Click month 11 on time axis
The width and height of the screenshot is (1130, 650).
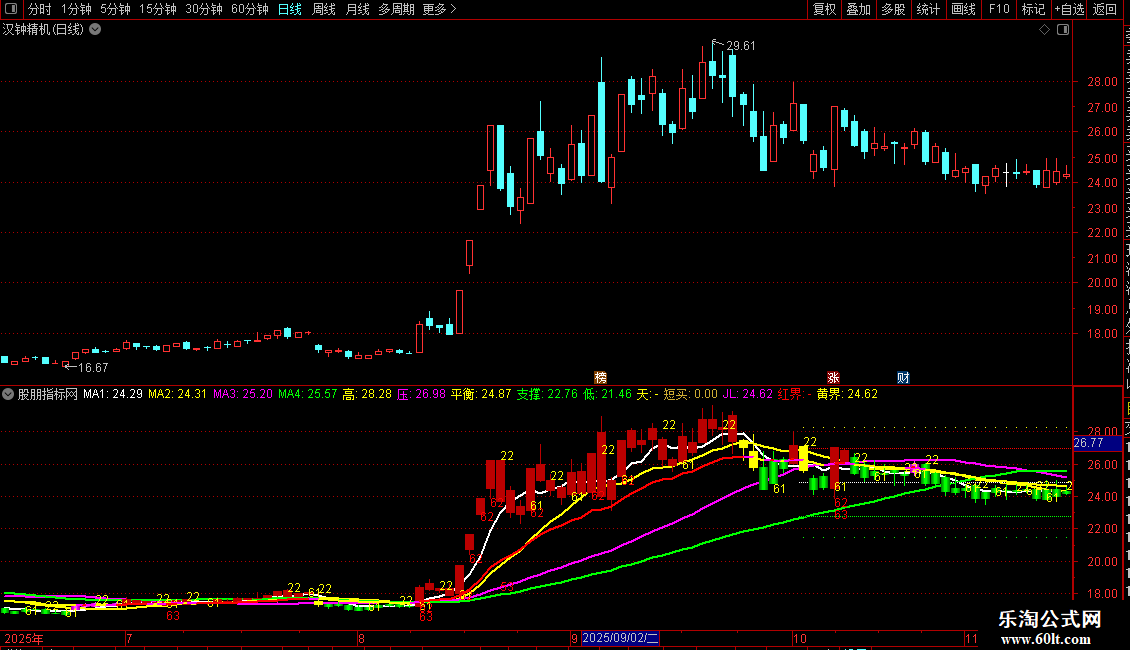pos(971,638)
